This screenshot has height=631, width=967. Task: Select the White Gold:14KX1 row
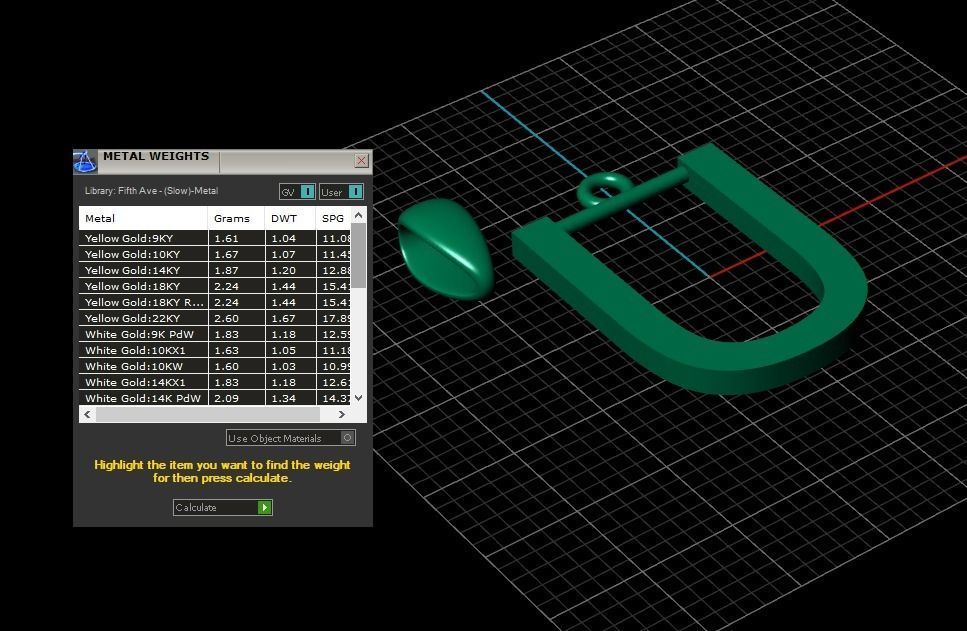[x=215, y=382]
